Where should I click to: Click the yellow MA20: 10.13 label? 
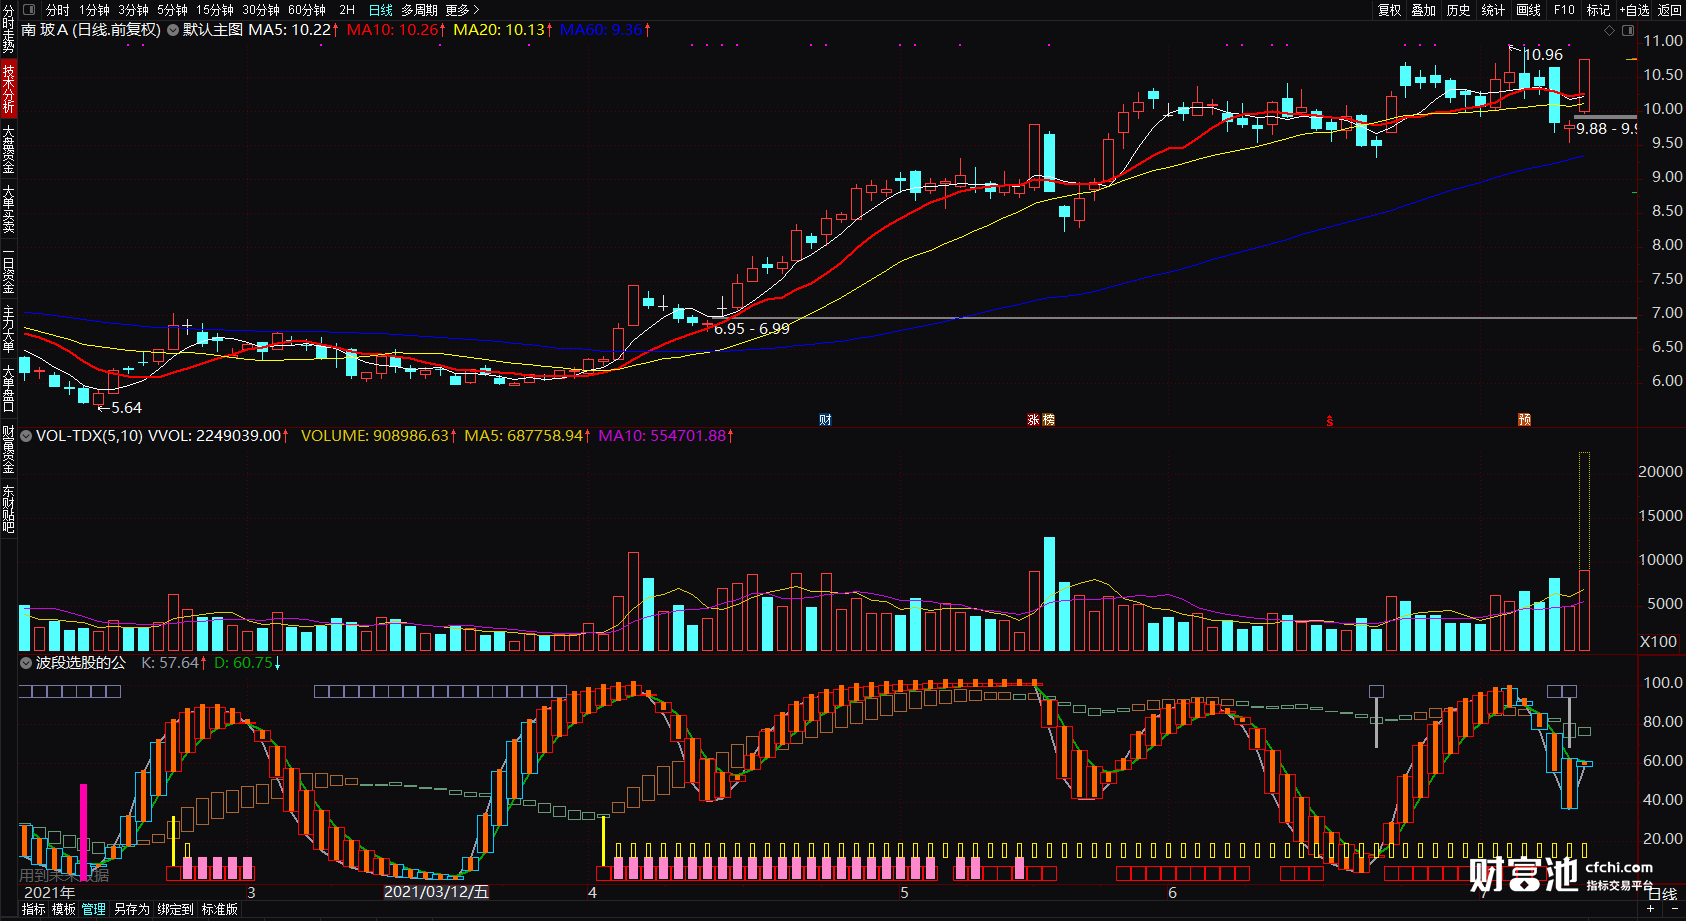pos(503,30)
